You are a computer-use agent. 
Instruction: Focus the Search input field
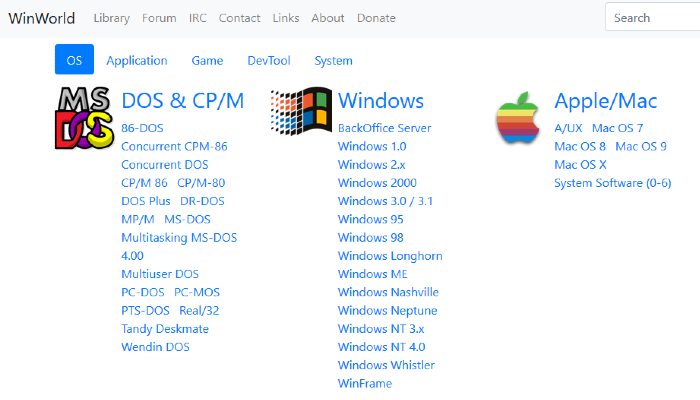pos(652,17)
